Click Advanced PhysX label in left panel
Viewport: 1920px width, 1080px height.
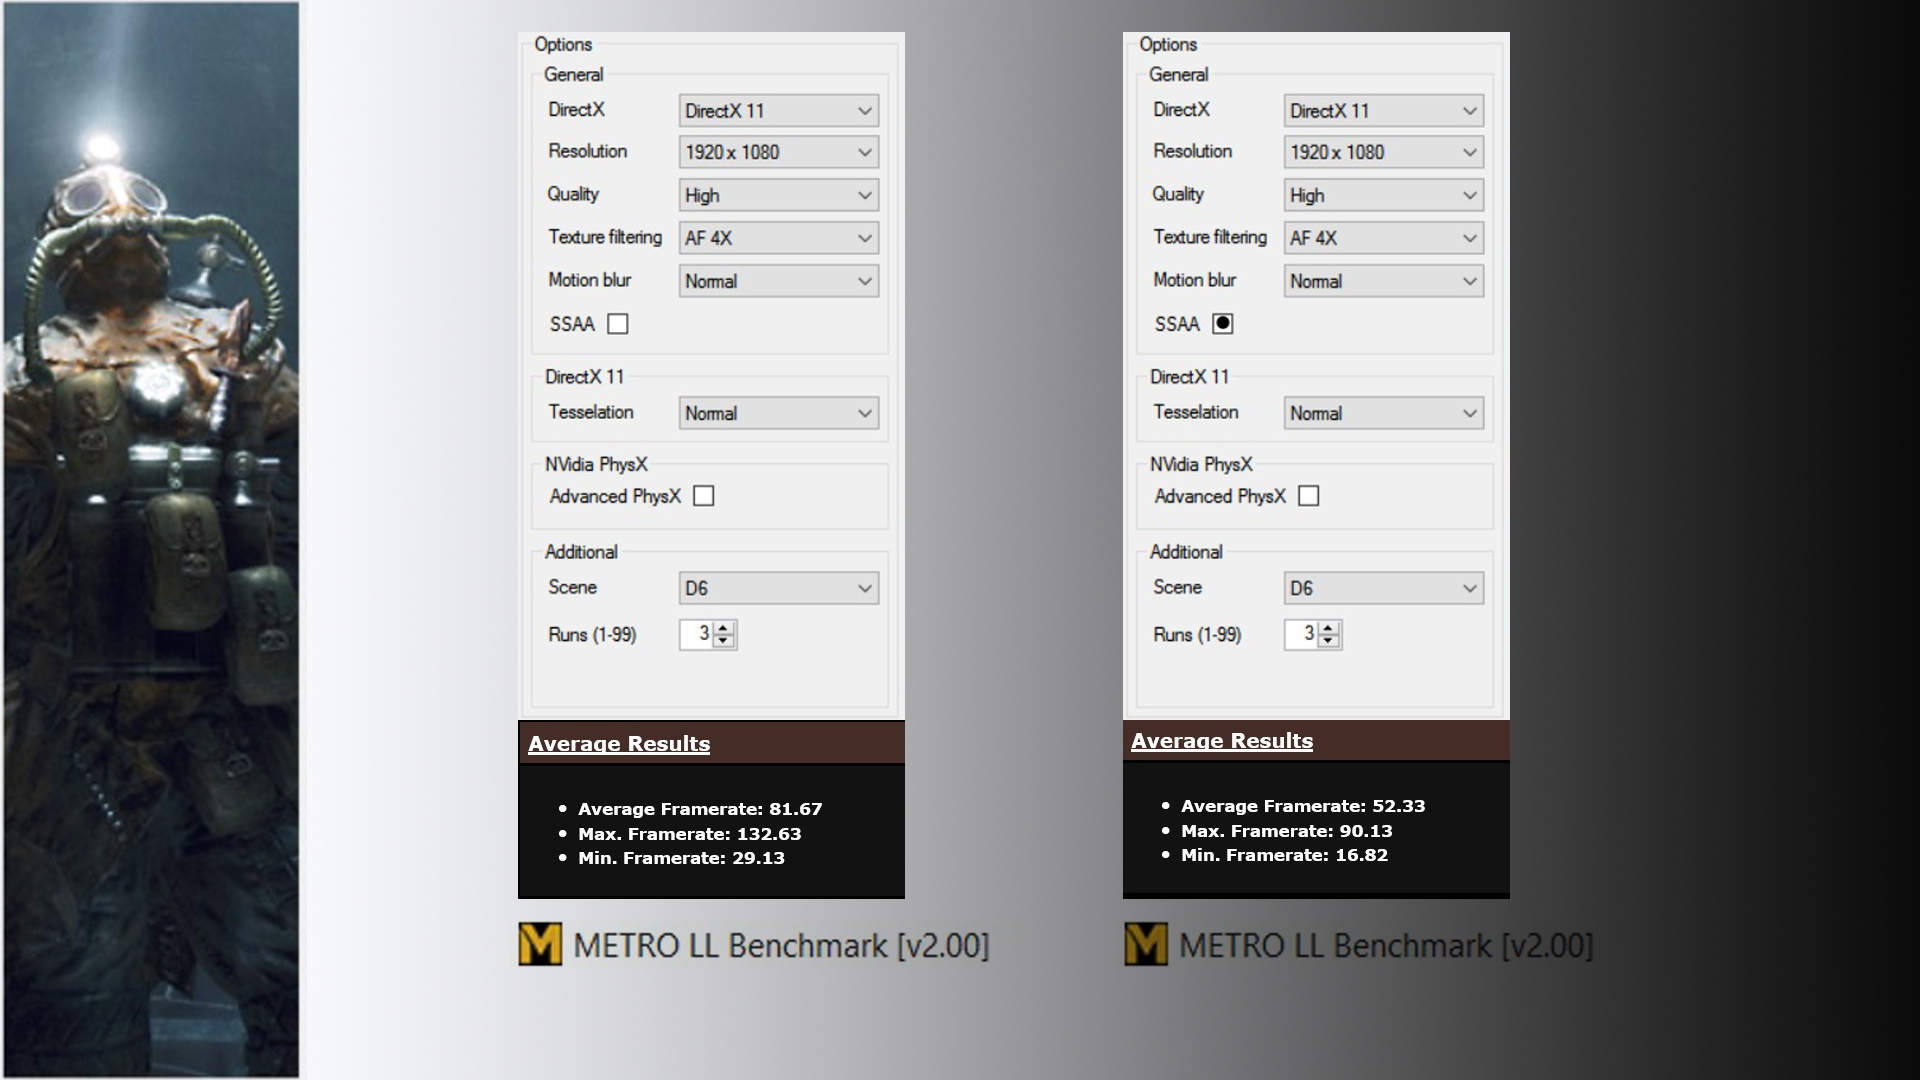[615, 496]
